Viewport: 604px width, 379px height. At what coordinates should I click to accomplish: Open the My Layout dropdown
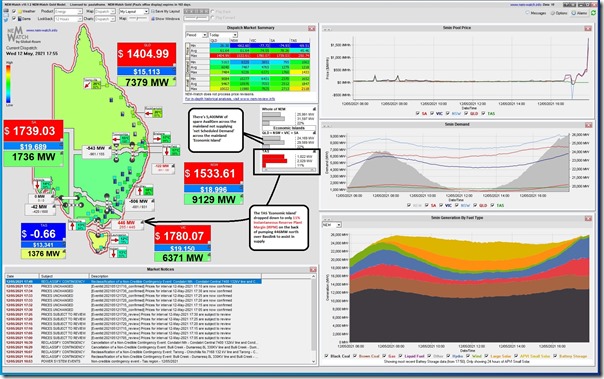pos(134,12)
